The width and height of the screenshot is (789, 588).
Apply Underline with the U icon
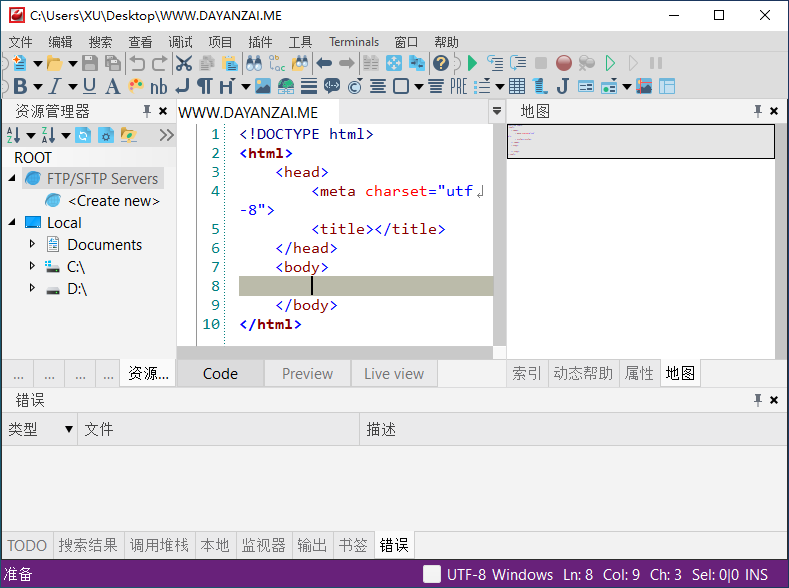90,87
